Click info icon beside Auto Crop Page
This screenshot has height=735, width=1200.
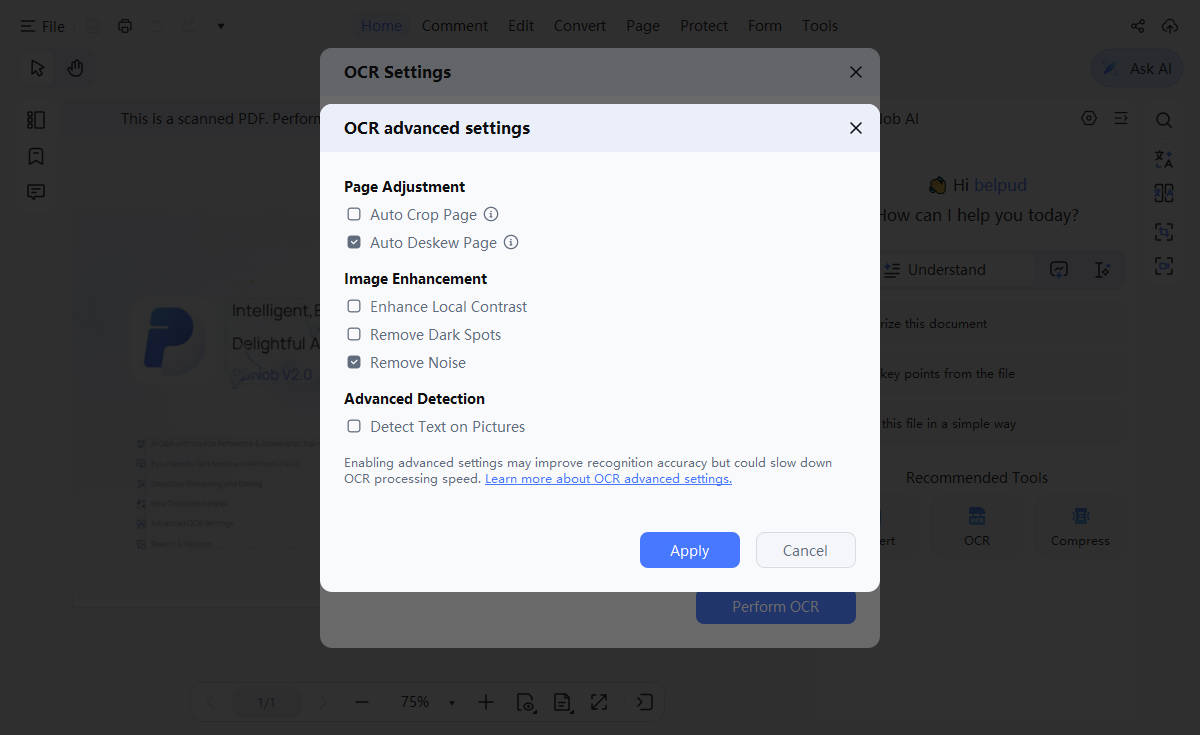(x=491, y=214)
